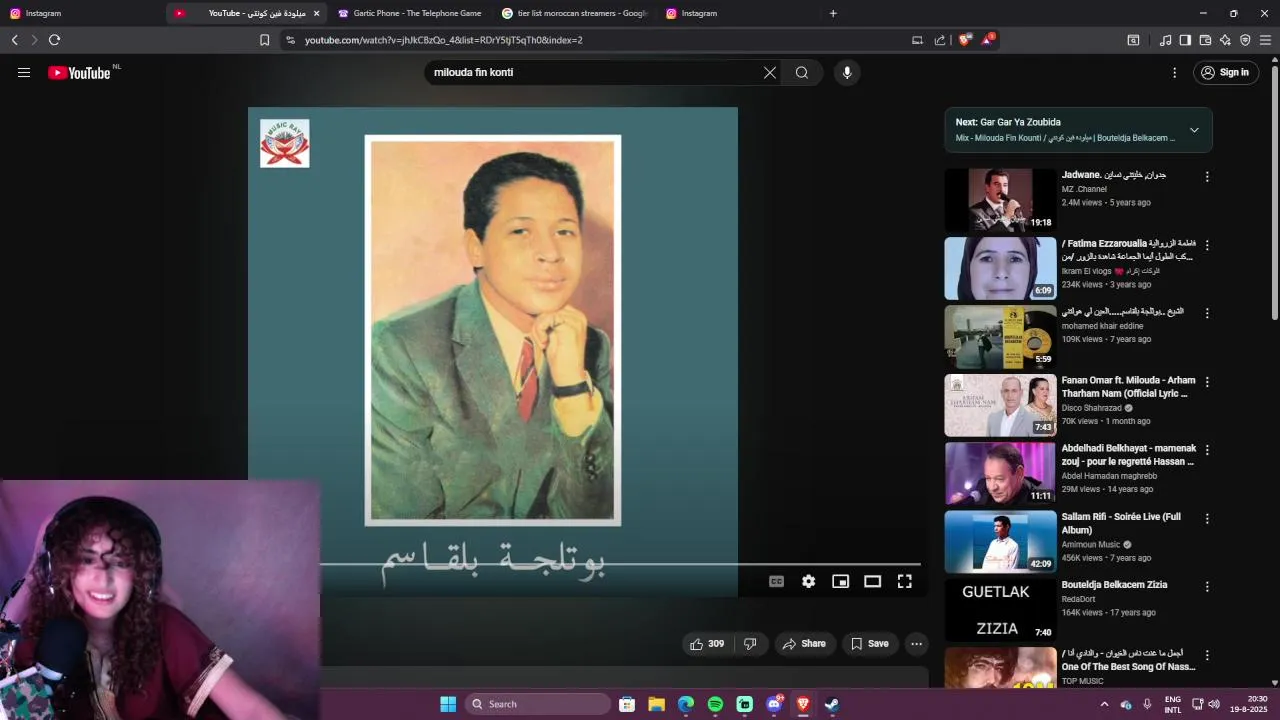Reload the current page

coord(54,40)
